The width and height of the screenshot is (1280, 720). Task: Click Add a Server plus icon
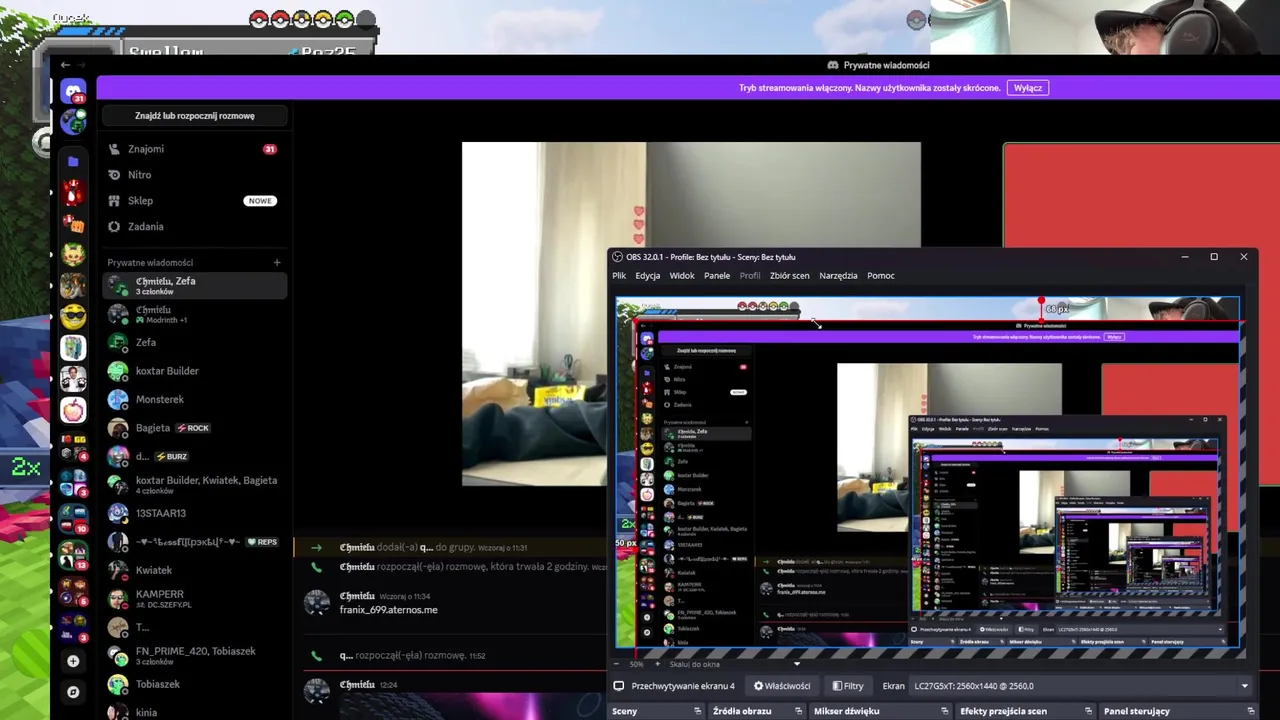(x=73, y=661)
